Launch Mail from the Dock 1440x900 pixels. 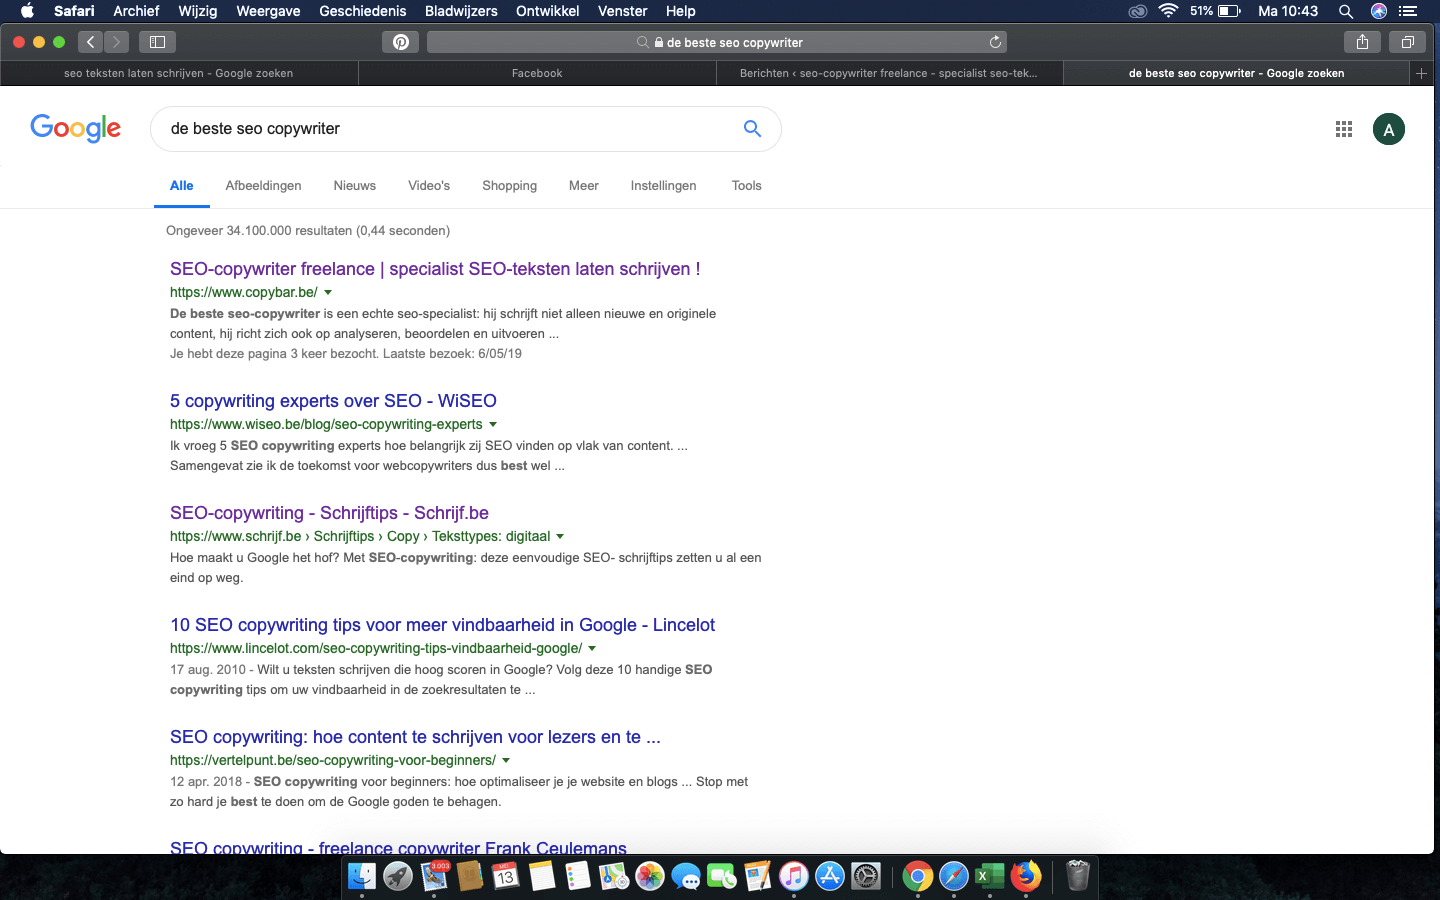click(x=434, y=877)
